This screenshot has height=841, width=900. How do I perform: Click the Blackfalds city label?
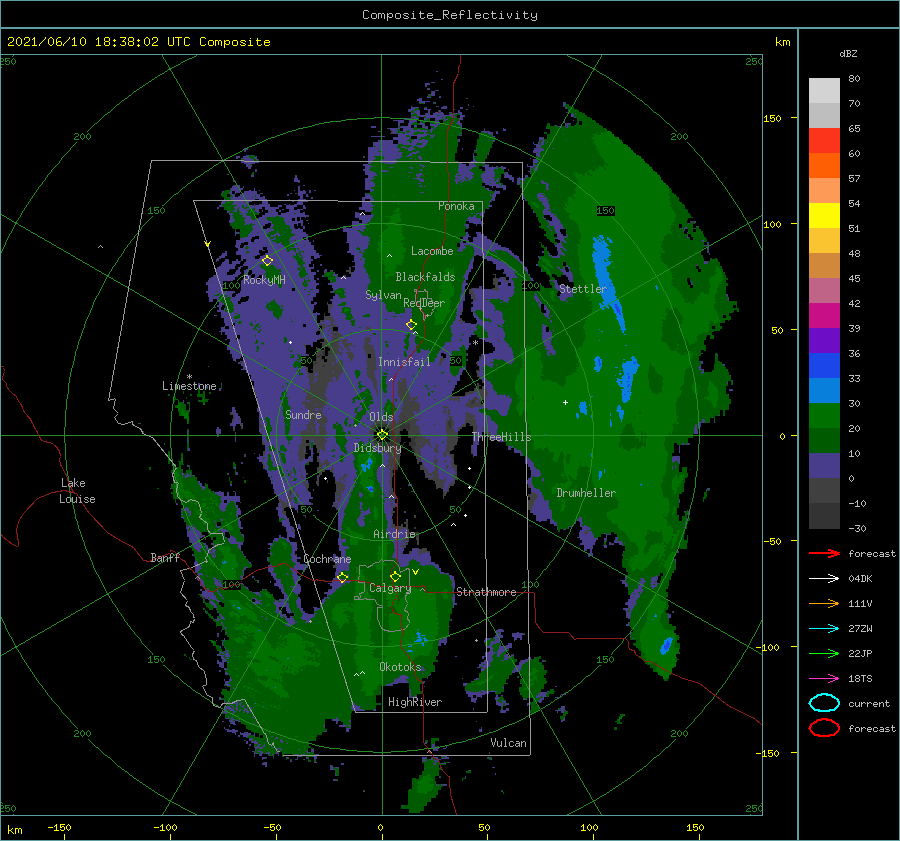425,277
